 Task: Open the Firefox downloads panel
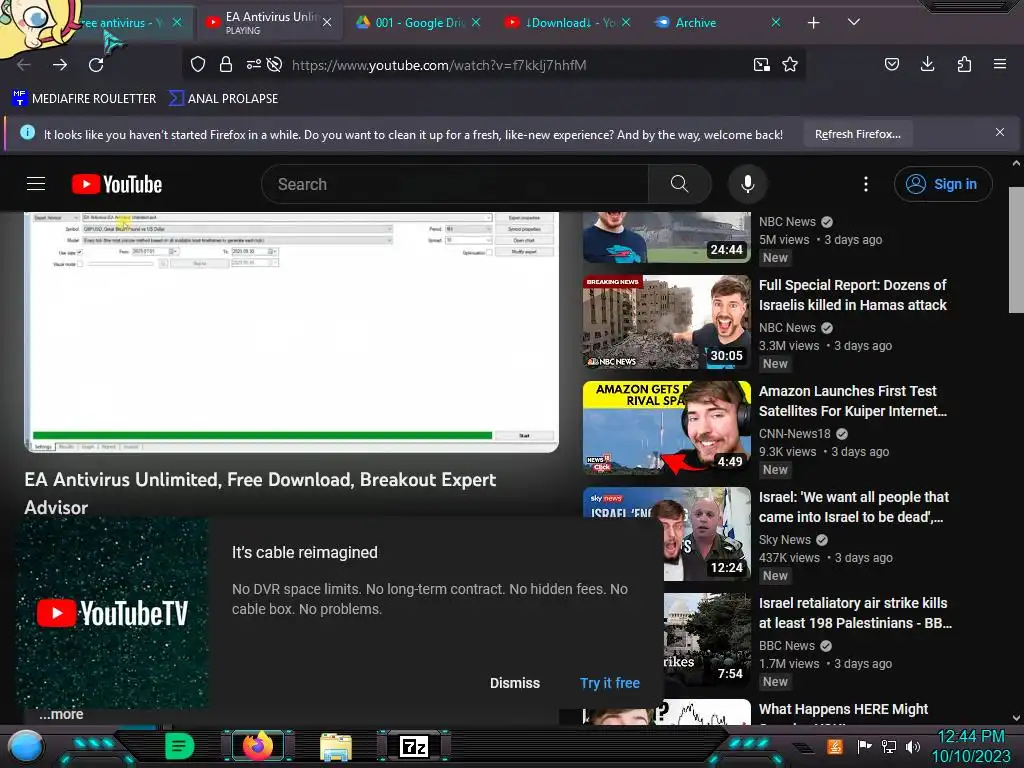click(x=927, y=64)
